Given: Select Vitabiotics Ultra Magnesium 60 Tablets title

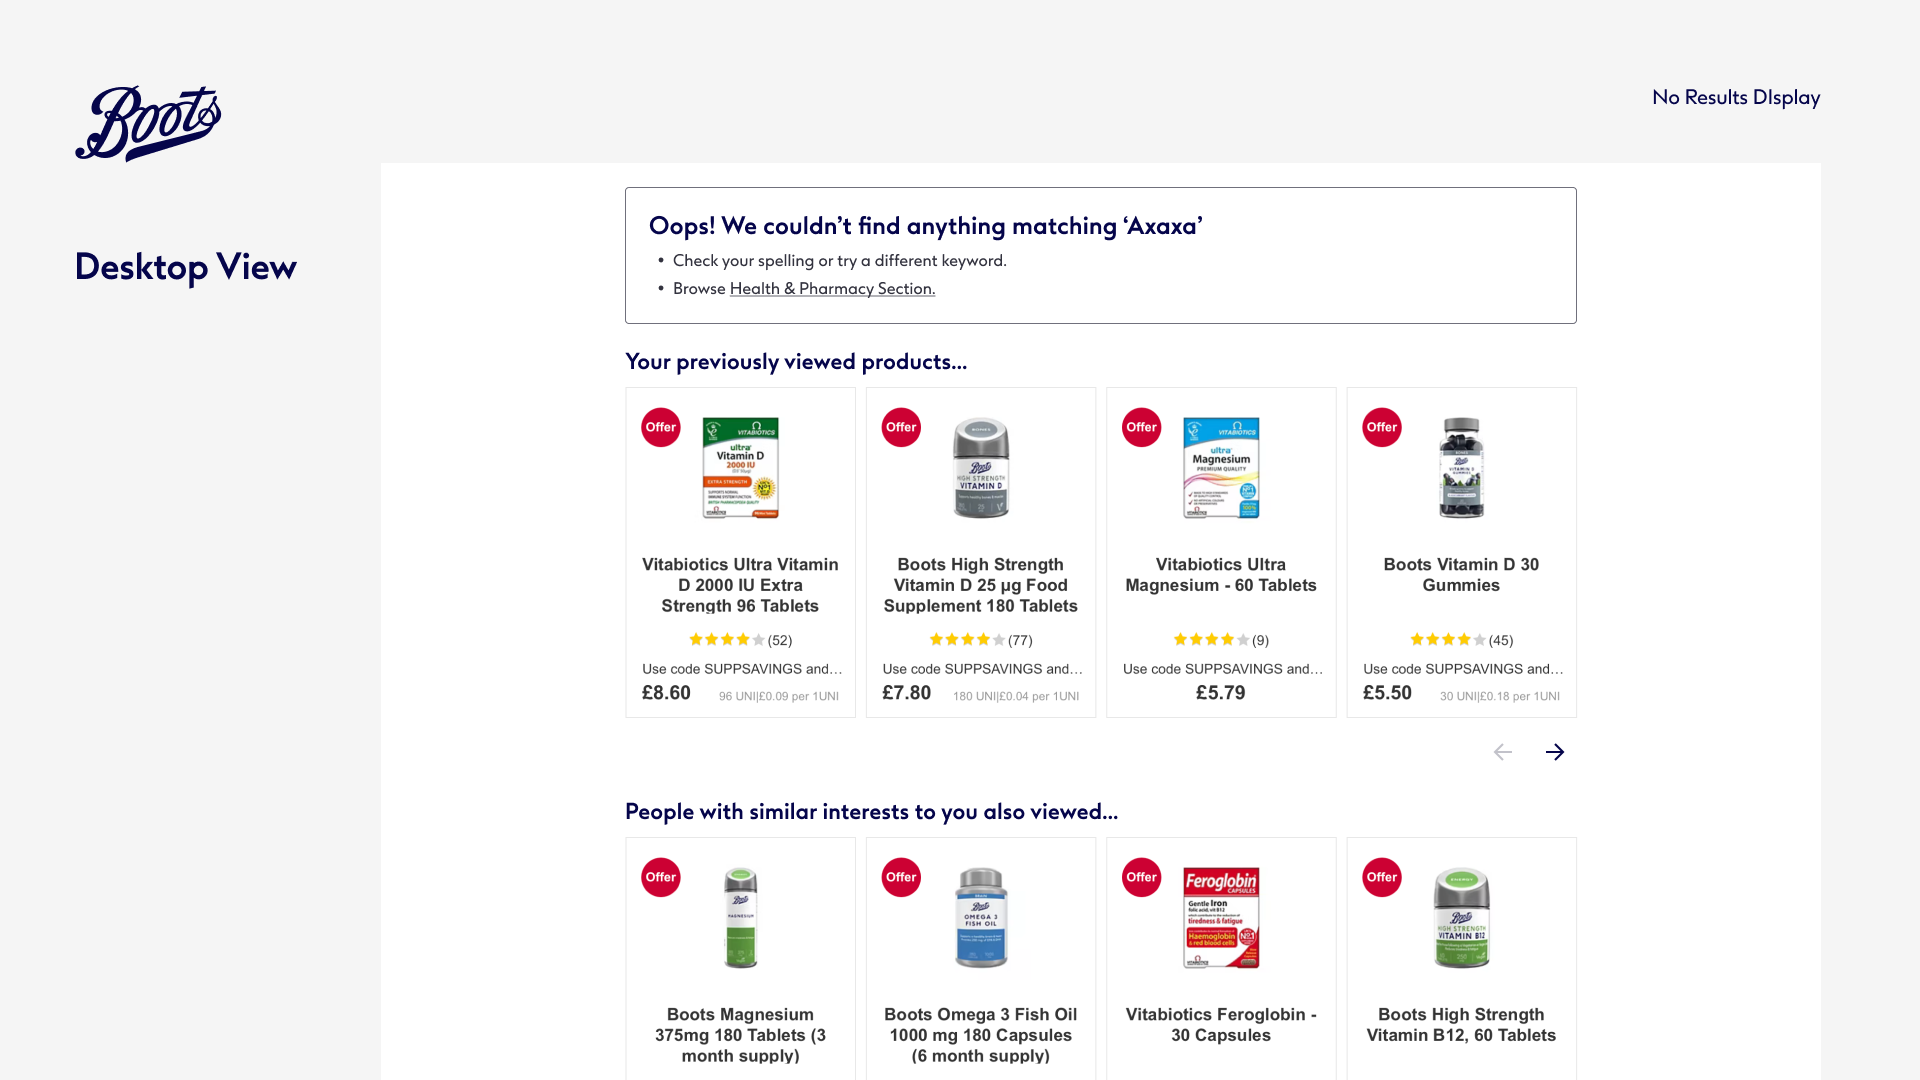Looking at the screenshot, I should (x=1220, y=575).
